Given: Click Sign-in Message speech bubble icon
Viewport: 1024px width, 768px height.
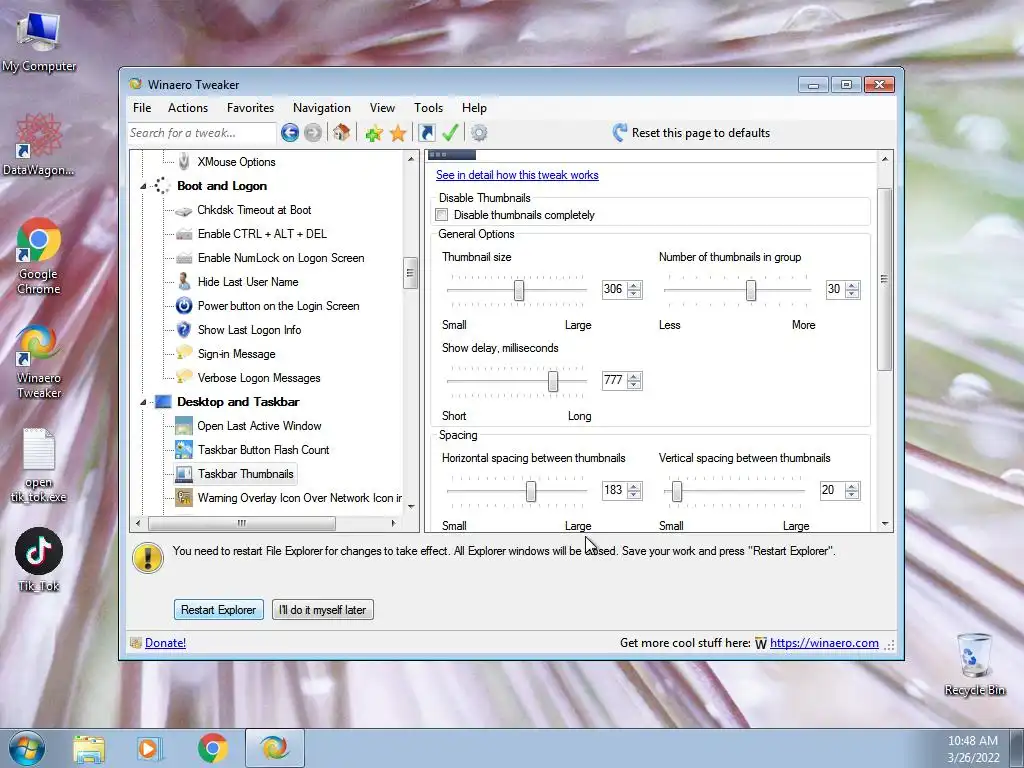Looking at the screenshot, I should (x=184, y=353).
